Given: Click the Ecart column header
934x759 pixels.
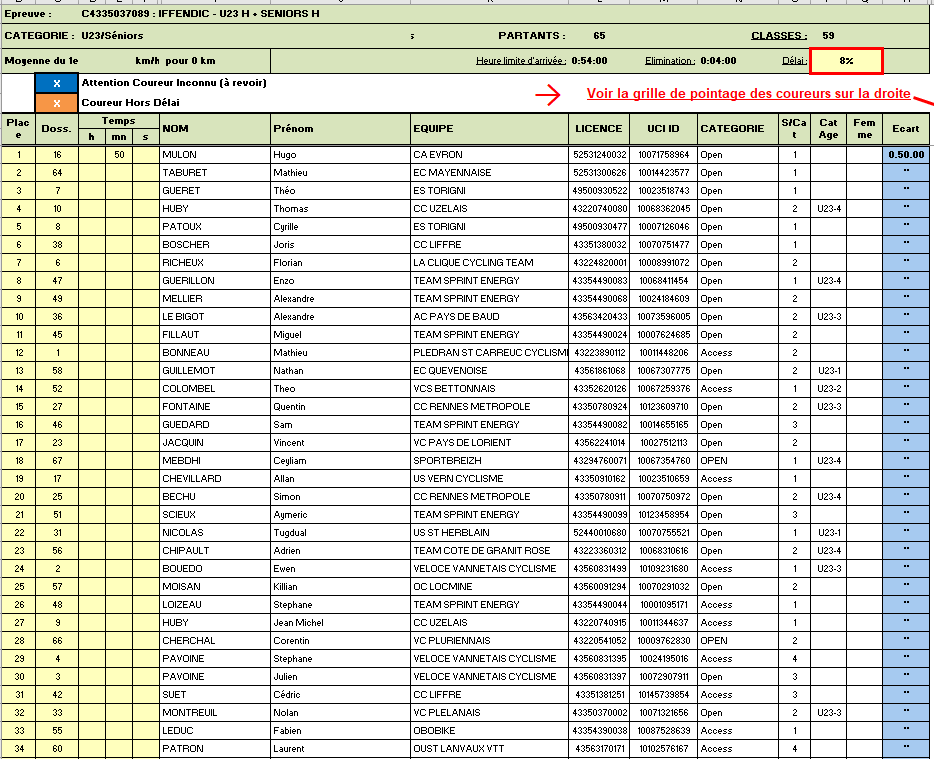Looking at the screenshot, I should point(906,129).
